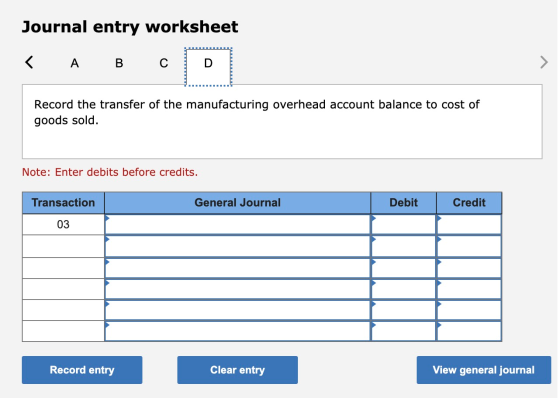
Task: Open General Journal account dropdown in fifth row
Action: coord(238,310)
